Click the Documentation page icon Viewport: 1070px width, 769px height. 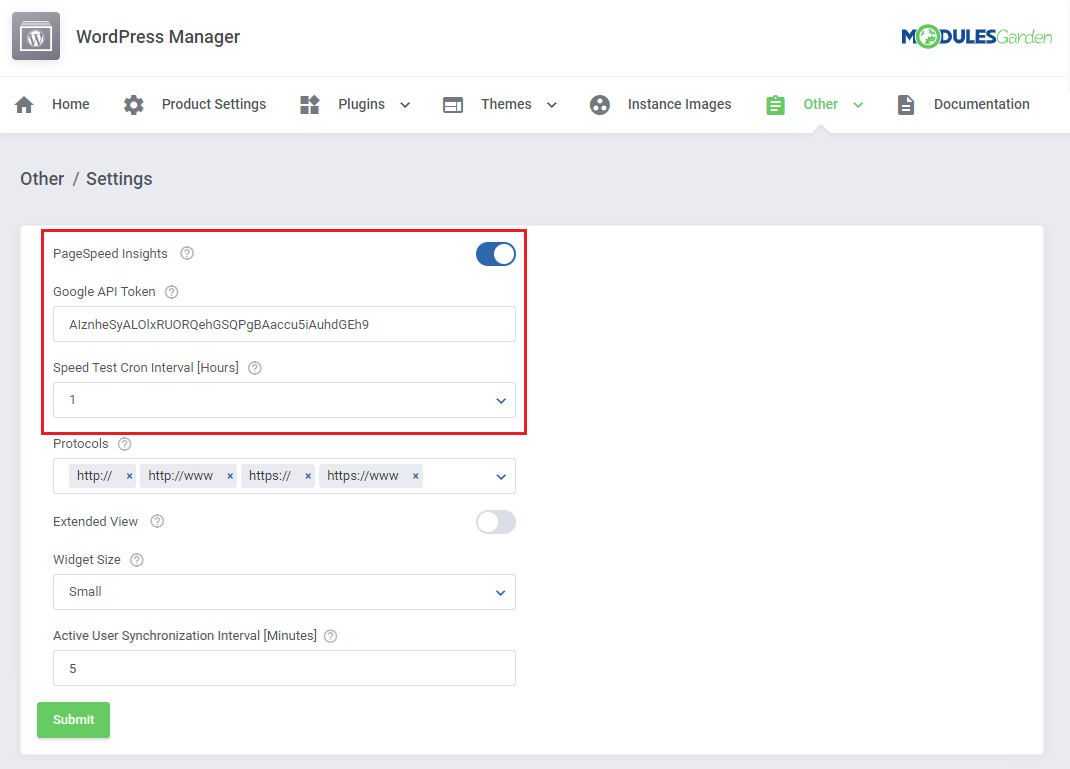pyautogui.click(x=906, y=104)
